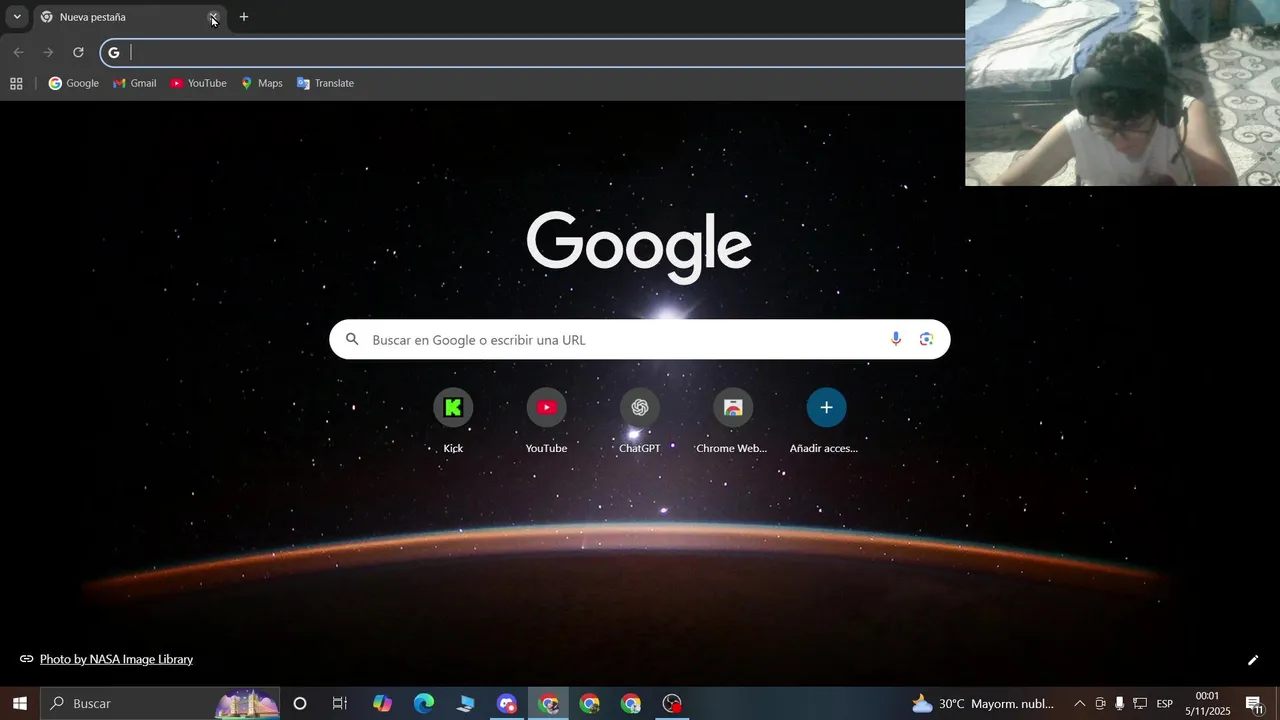The image size is (1280, 720).
Task: Open Google Lens image search icon
Action: [x=927, y=340]
